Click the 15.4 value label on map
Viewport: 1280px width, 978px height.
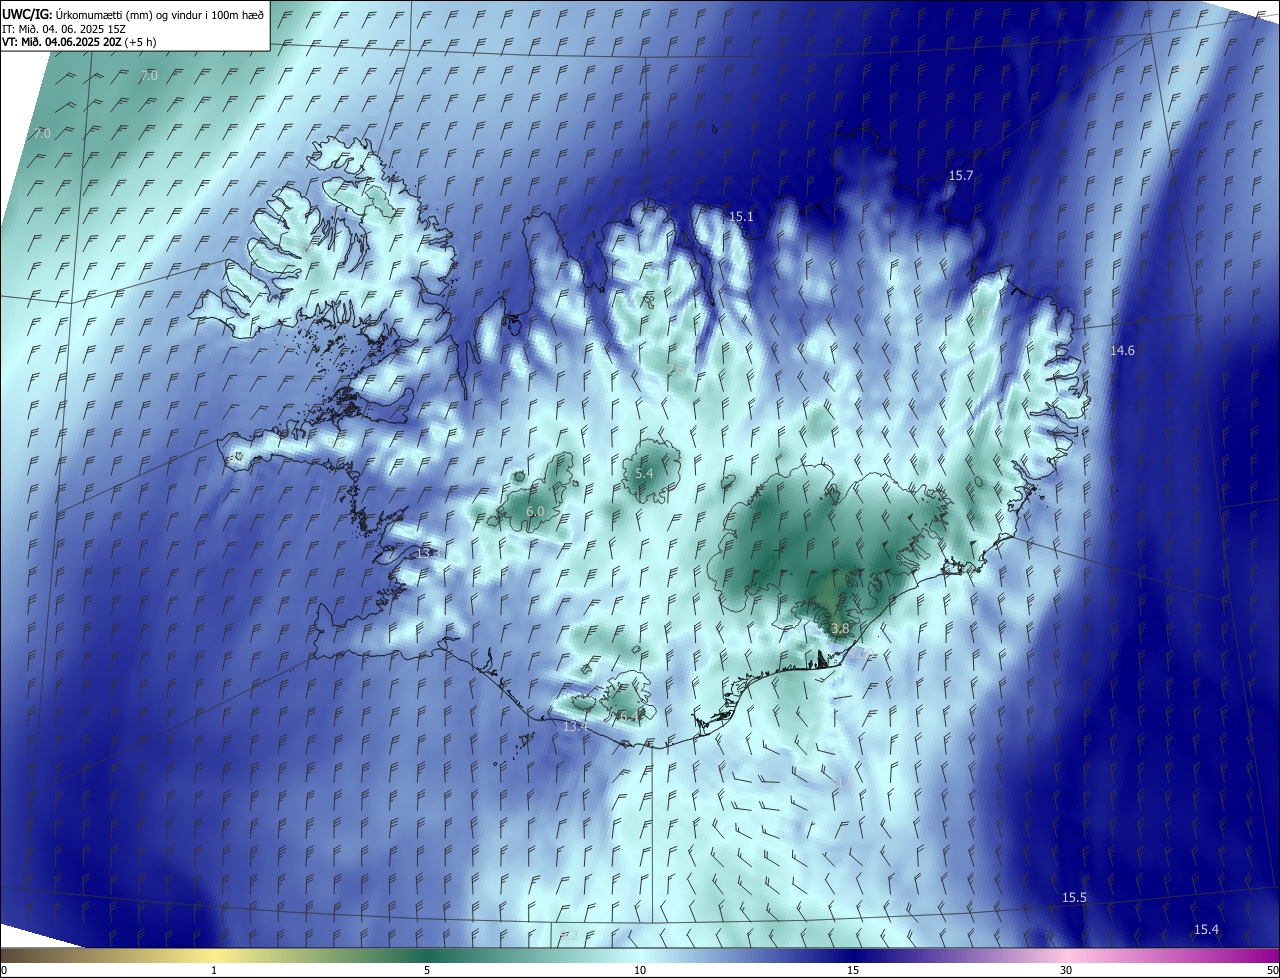point(1207,930)
